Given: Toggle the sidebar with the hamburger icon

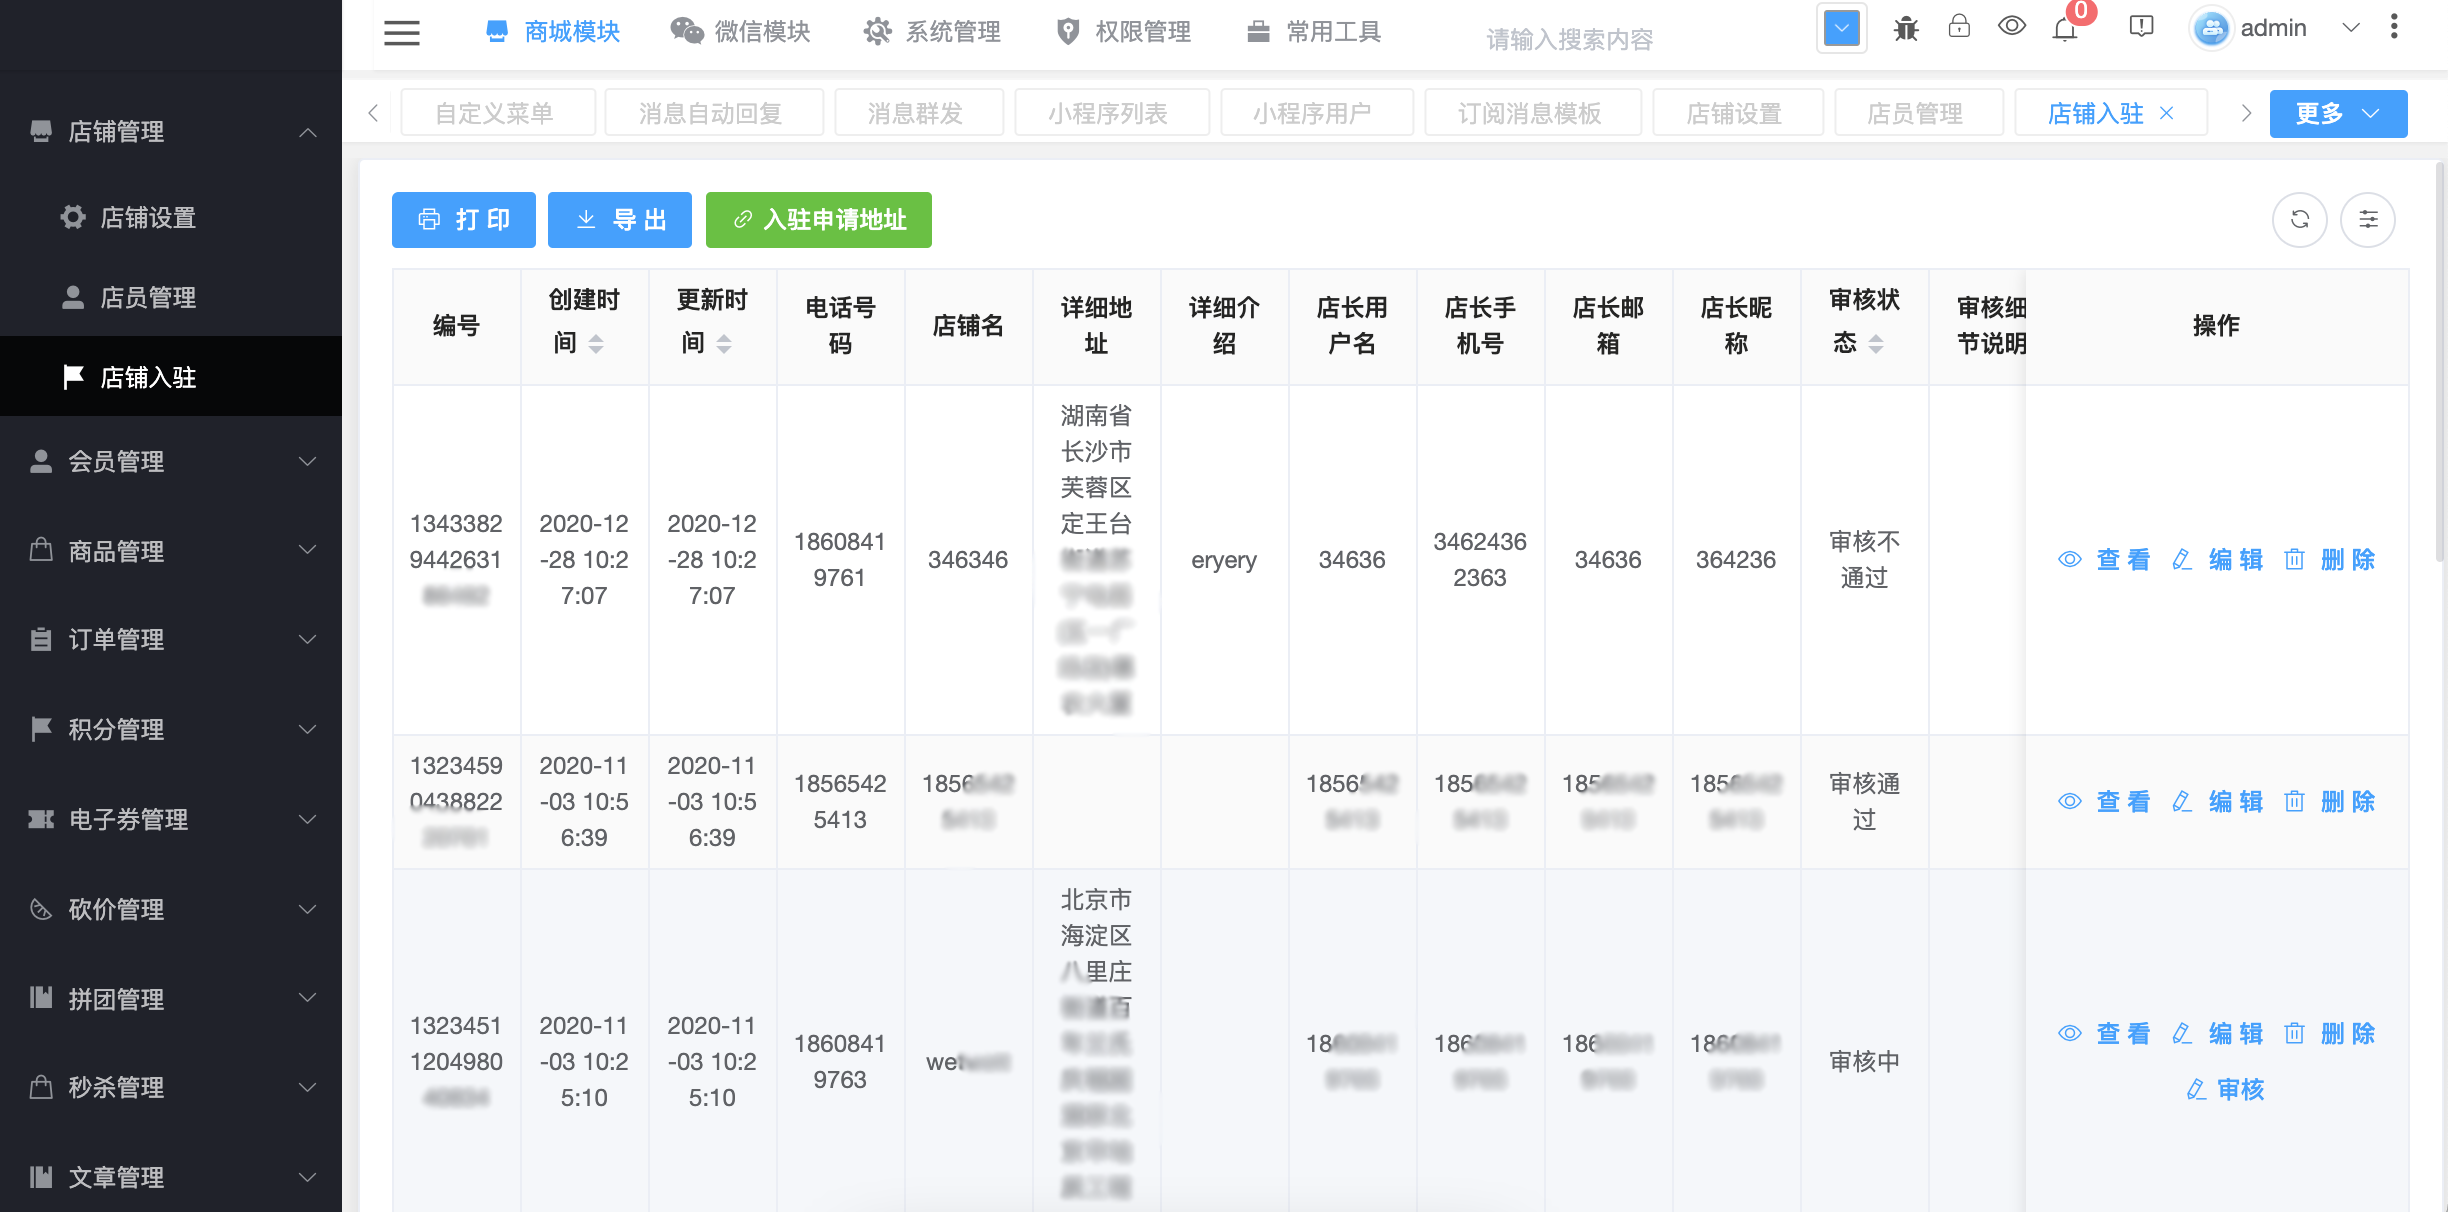Looking at the screenshot, I should tap(401, 33).
